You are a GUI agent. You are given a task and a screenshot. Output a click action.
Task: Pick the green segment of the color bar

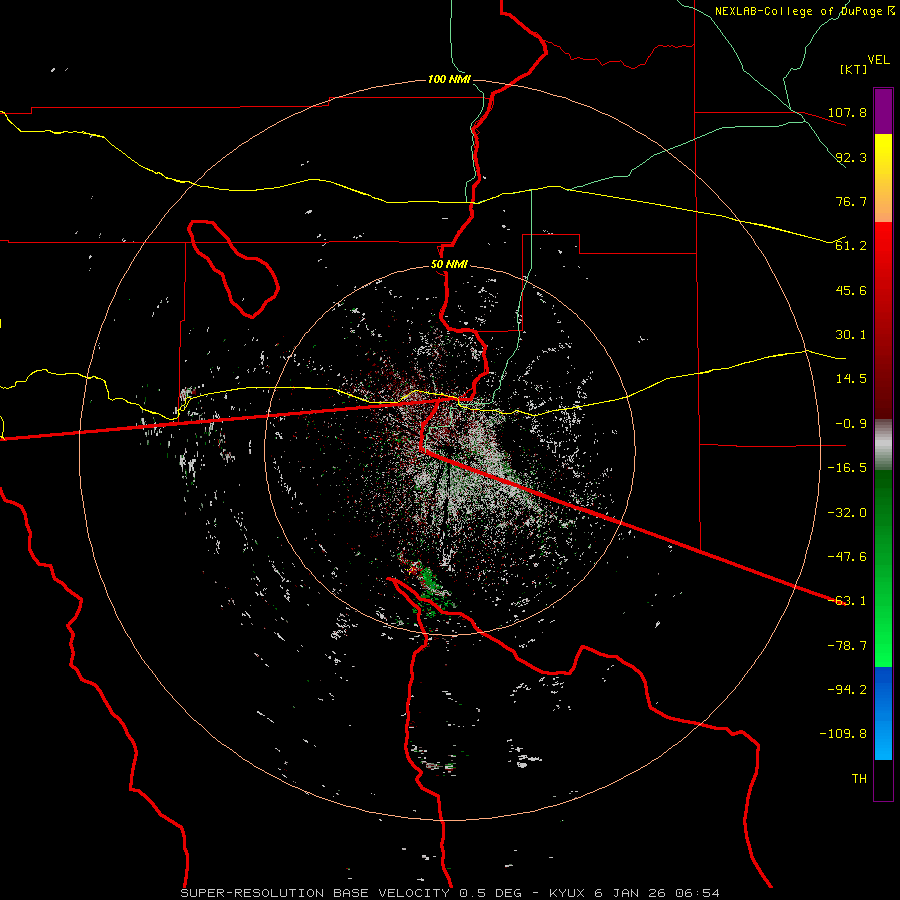pos(883,568)
